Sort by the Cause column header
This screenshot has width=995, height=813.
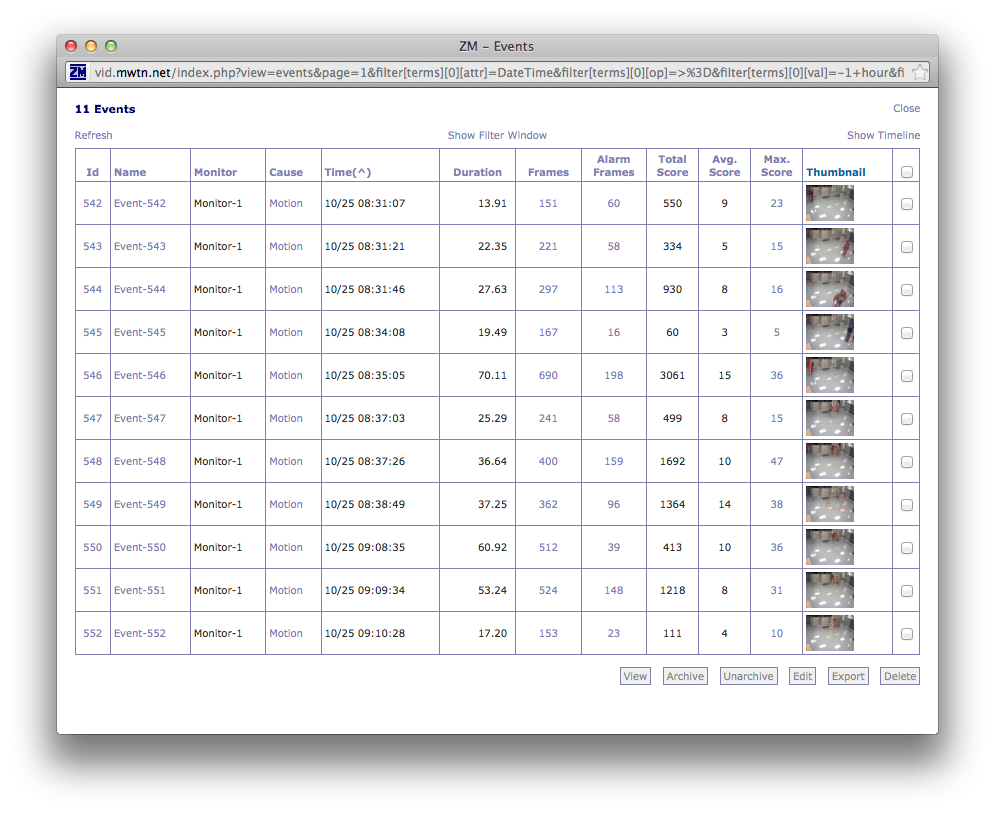pos(286,172)
